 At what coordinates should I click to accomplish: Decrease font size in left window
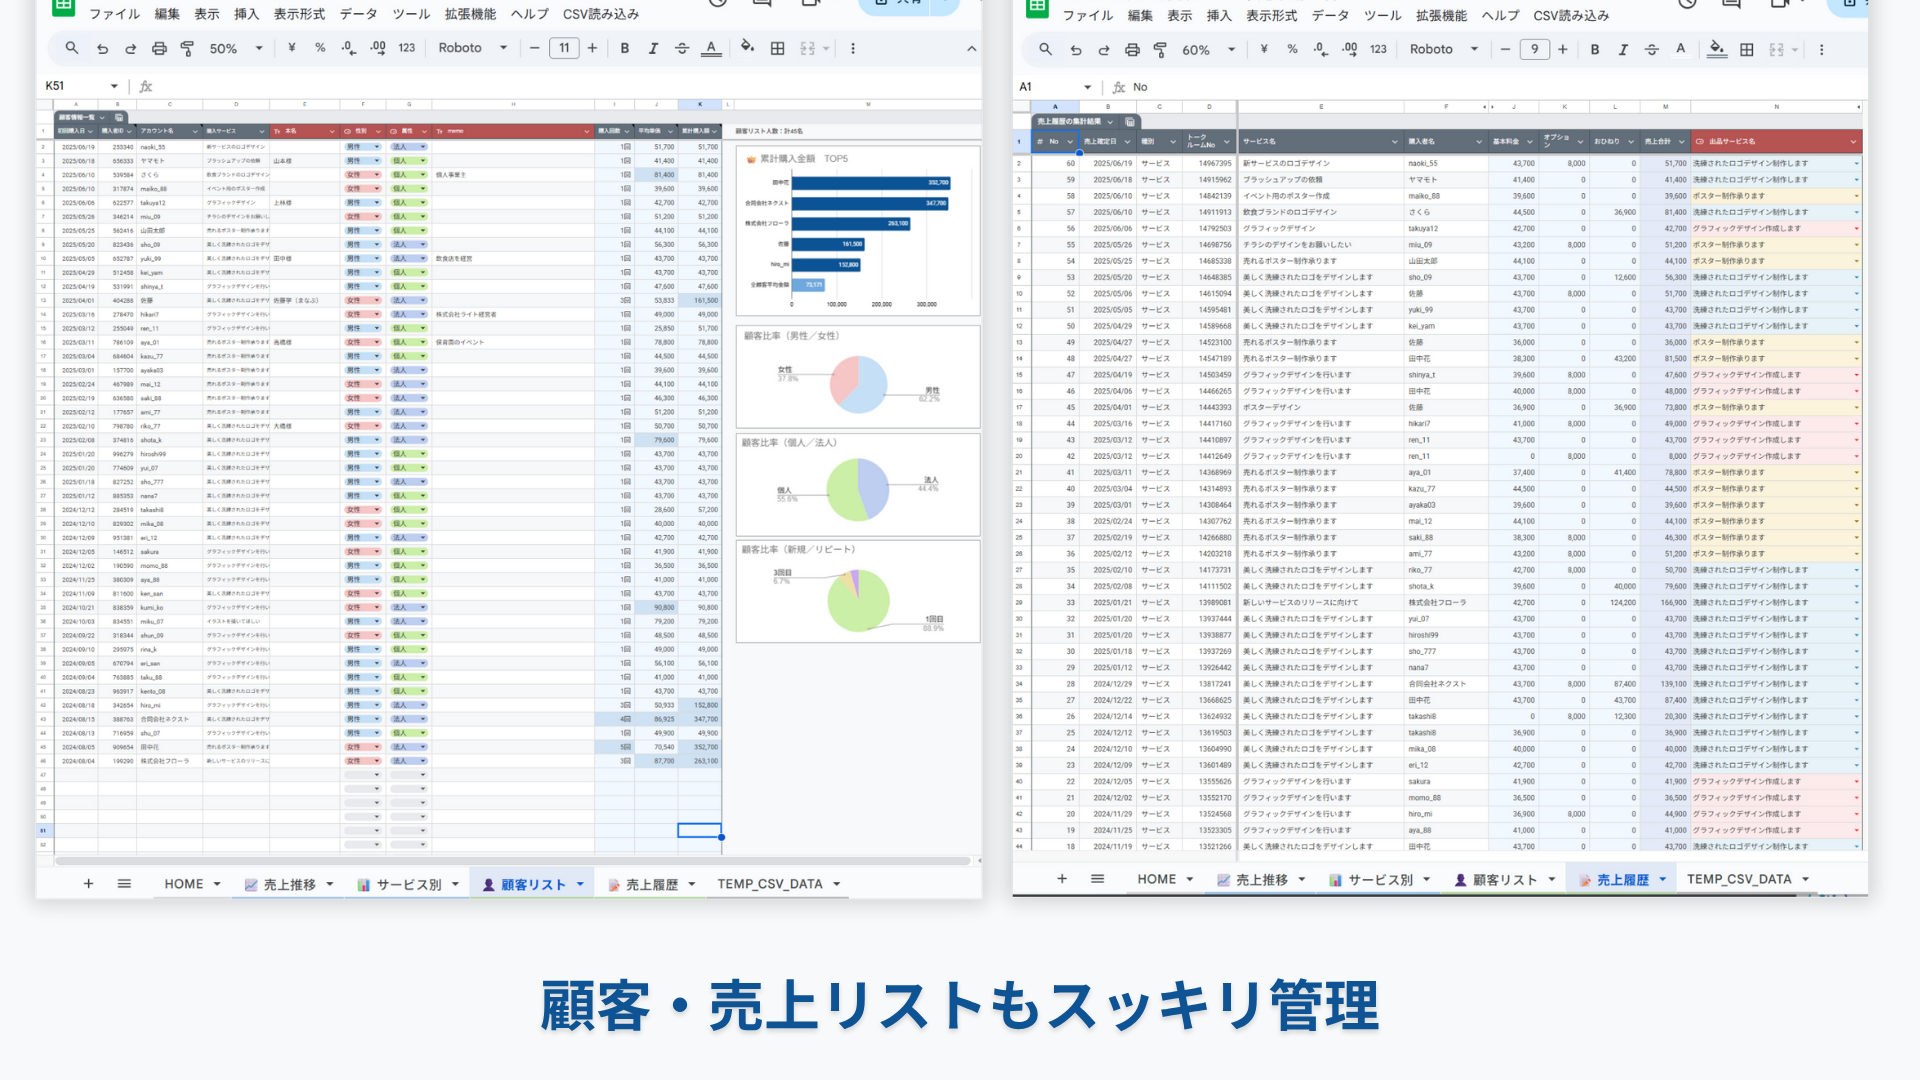(535, 48)
